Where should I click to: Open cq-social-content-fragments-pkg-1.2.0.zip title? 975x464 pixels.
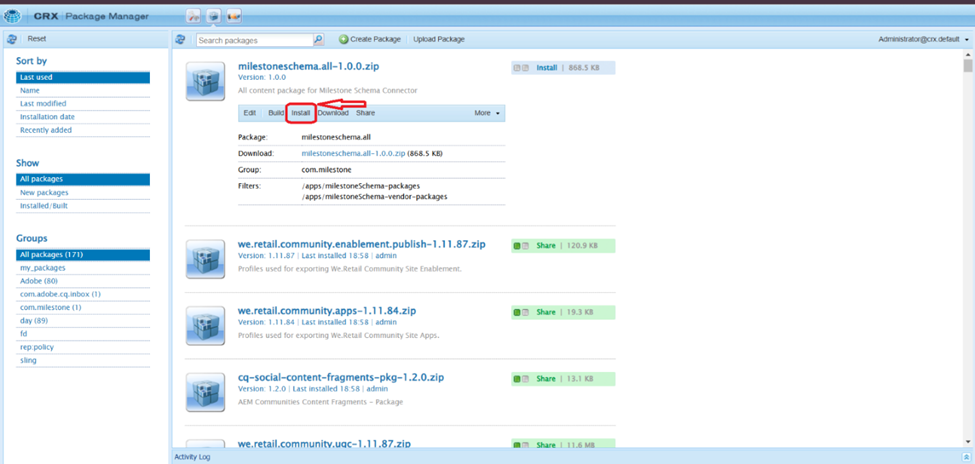pyautogui.click(x=341, y=378)
